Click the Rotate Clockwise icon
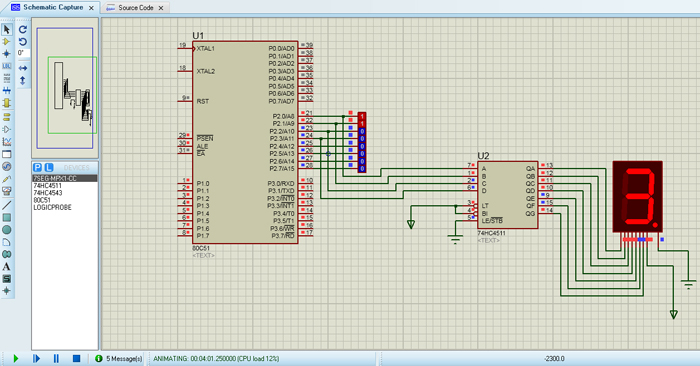This screenshot has height=366, width=700. tap(23, 29)
